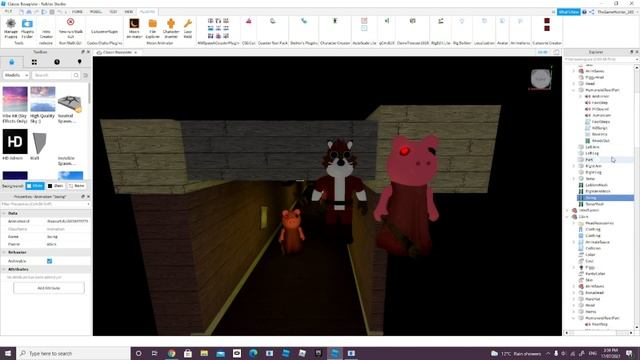Click the Windows taskbar search box
Image resolution: width=640 pixels, height=360 pixels.
coord(73,353)
